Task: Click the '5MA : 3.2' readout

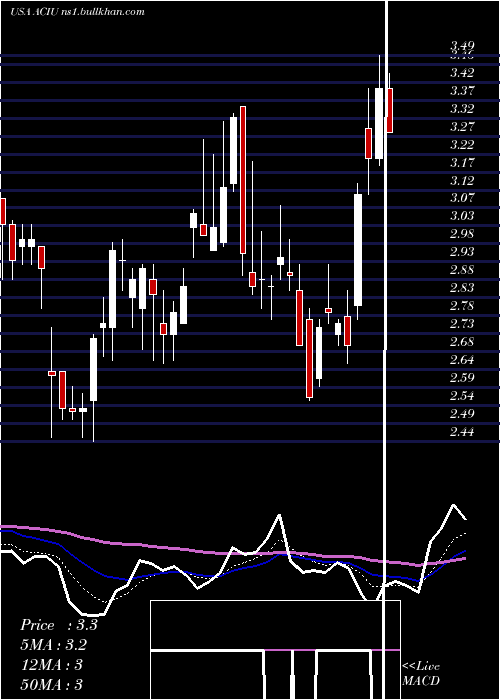Action: (54, 645)
